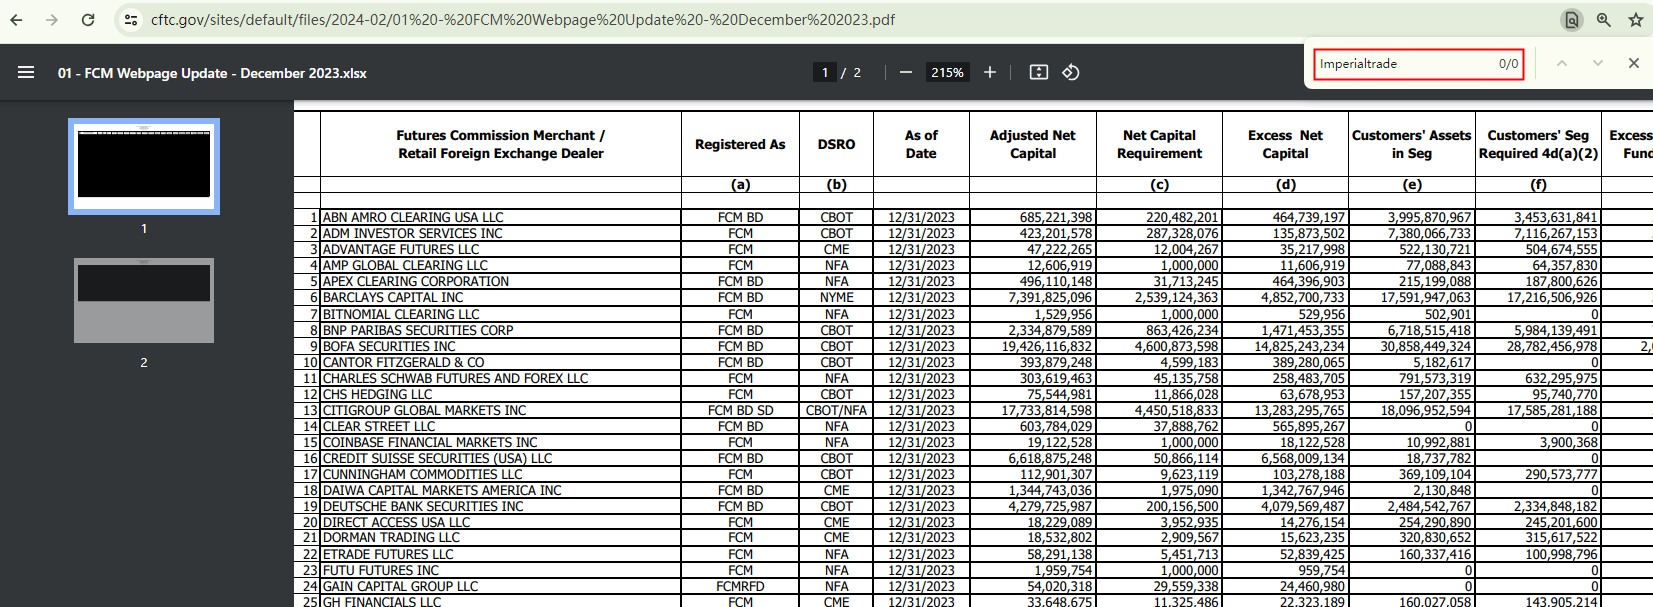1653x607 pixels.
Task: Click the cftc.gov PDF address URL
Action: point(523,20)
